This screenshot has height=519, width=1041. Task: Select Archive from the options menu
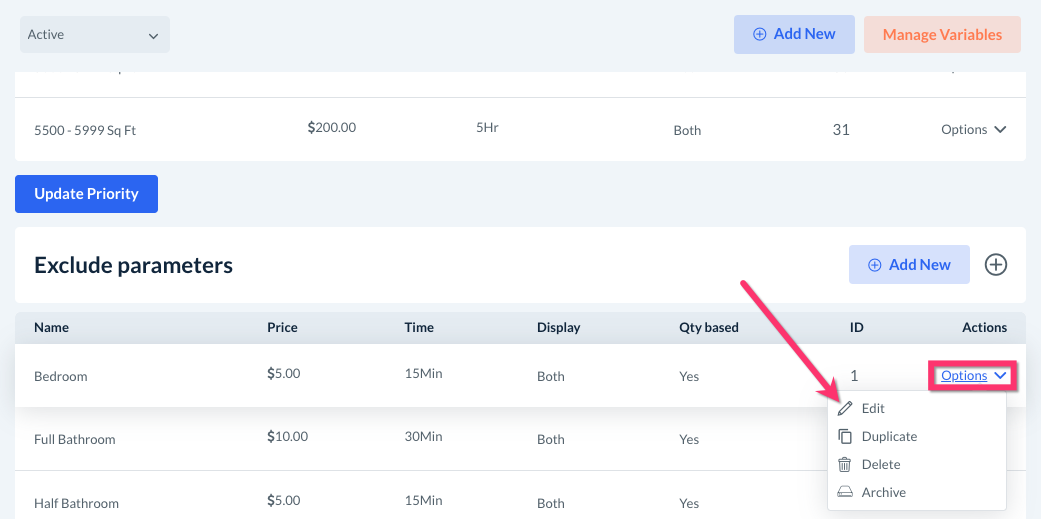click(x=883, y=492)
